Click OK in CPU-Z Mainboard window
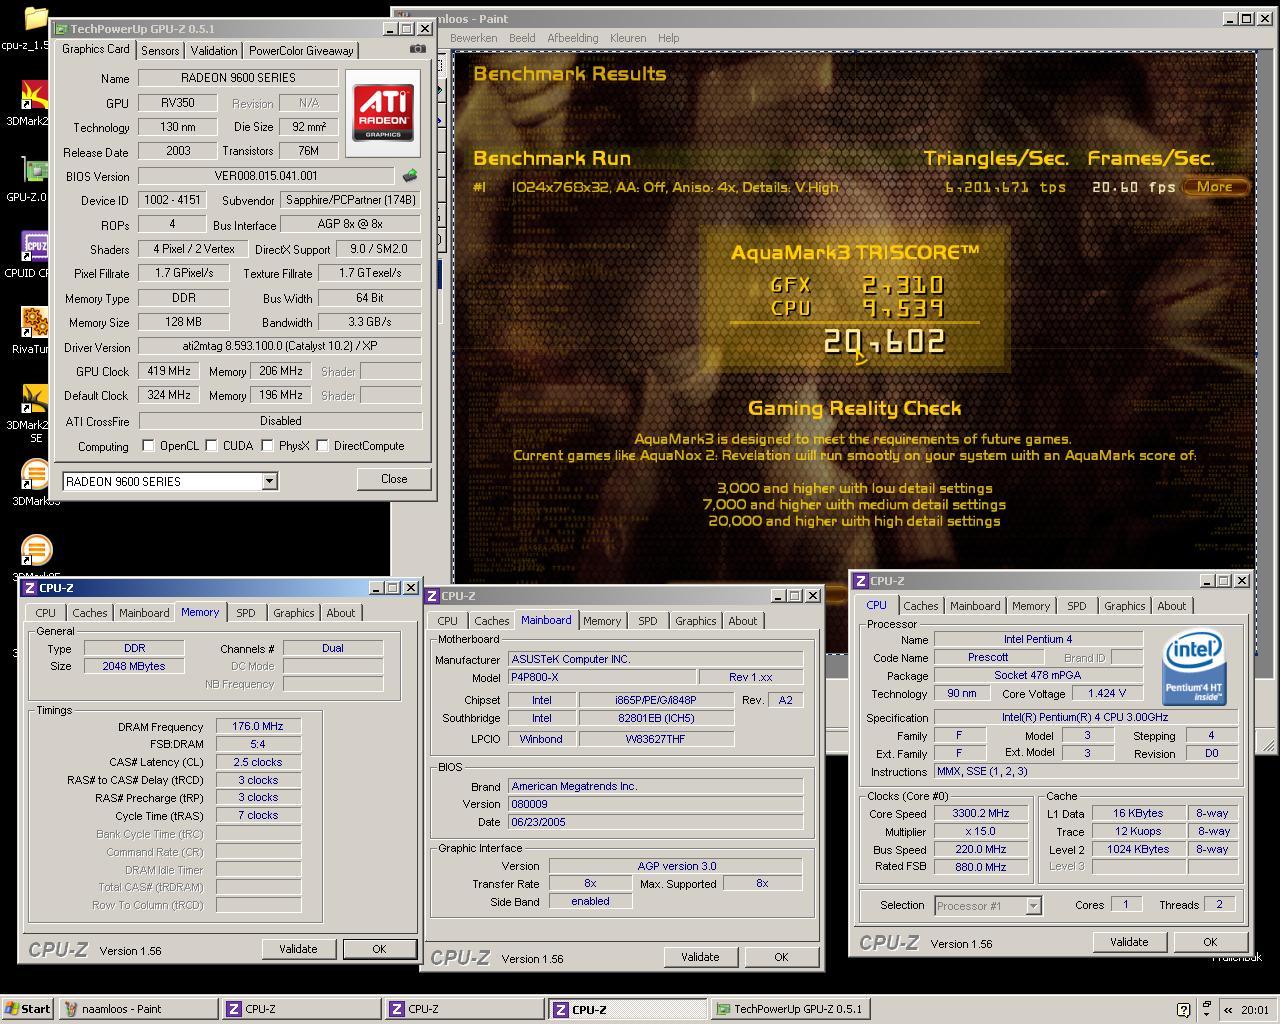Image resolution: width=1280 pixels, height=1024 pixels. [781, 957]
